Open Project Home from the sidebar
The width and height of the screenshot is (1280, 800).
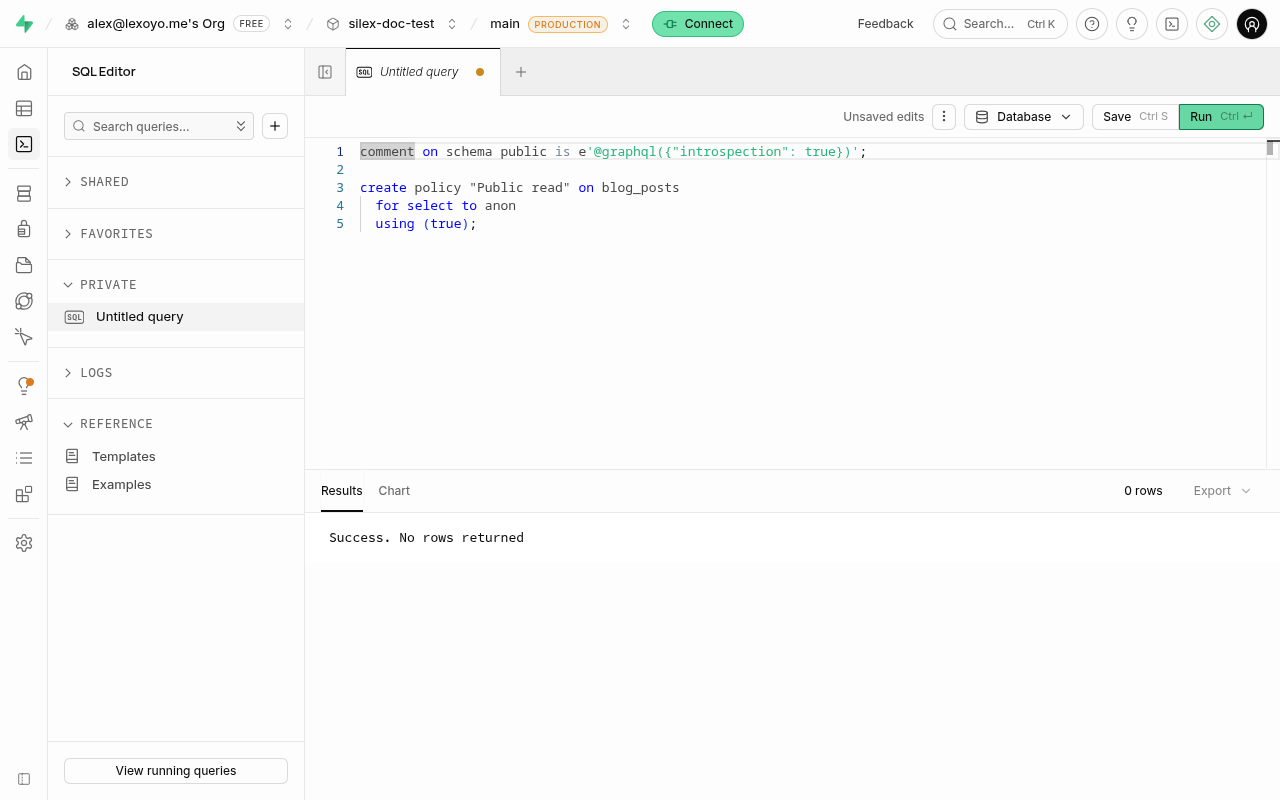click(x=24, y=72)
